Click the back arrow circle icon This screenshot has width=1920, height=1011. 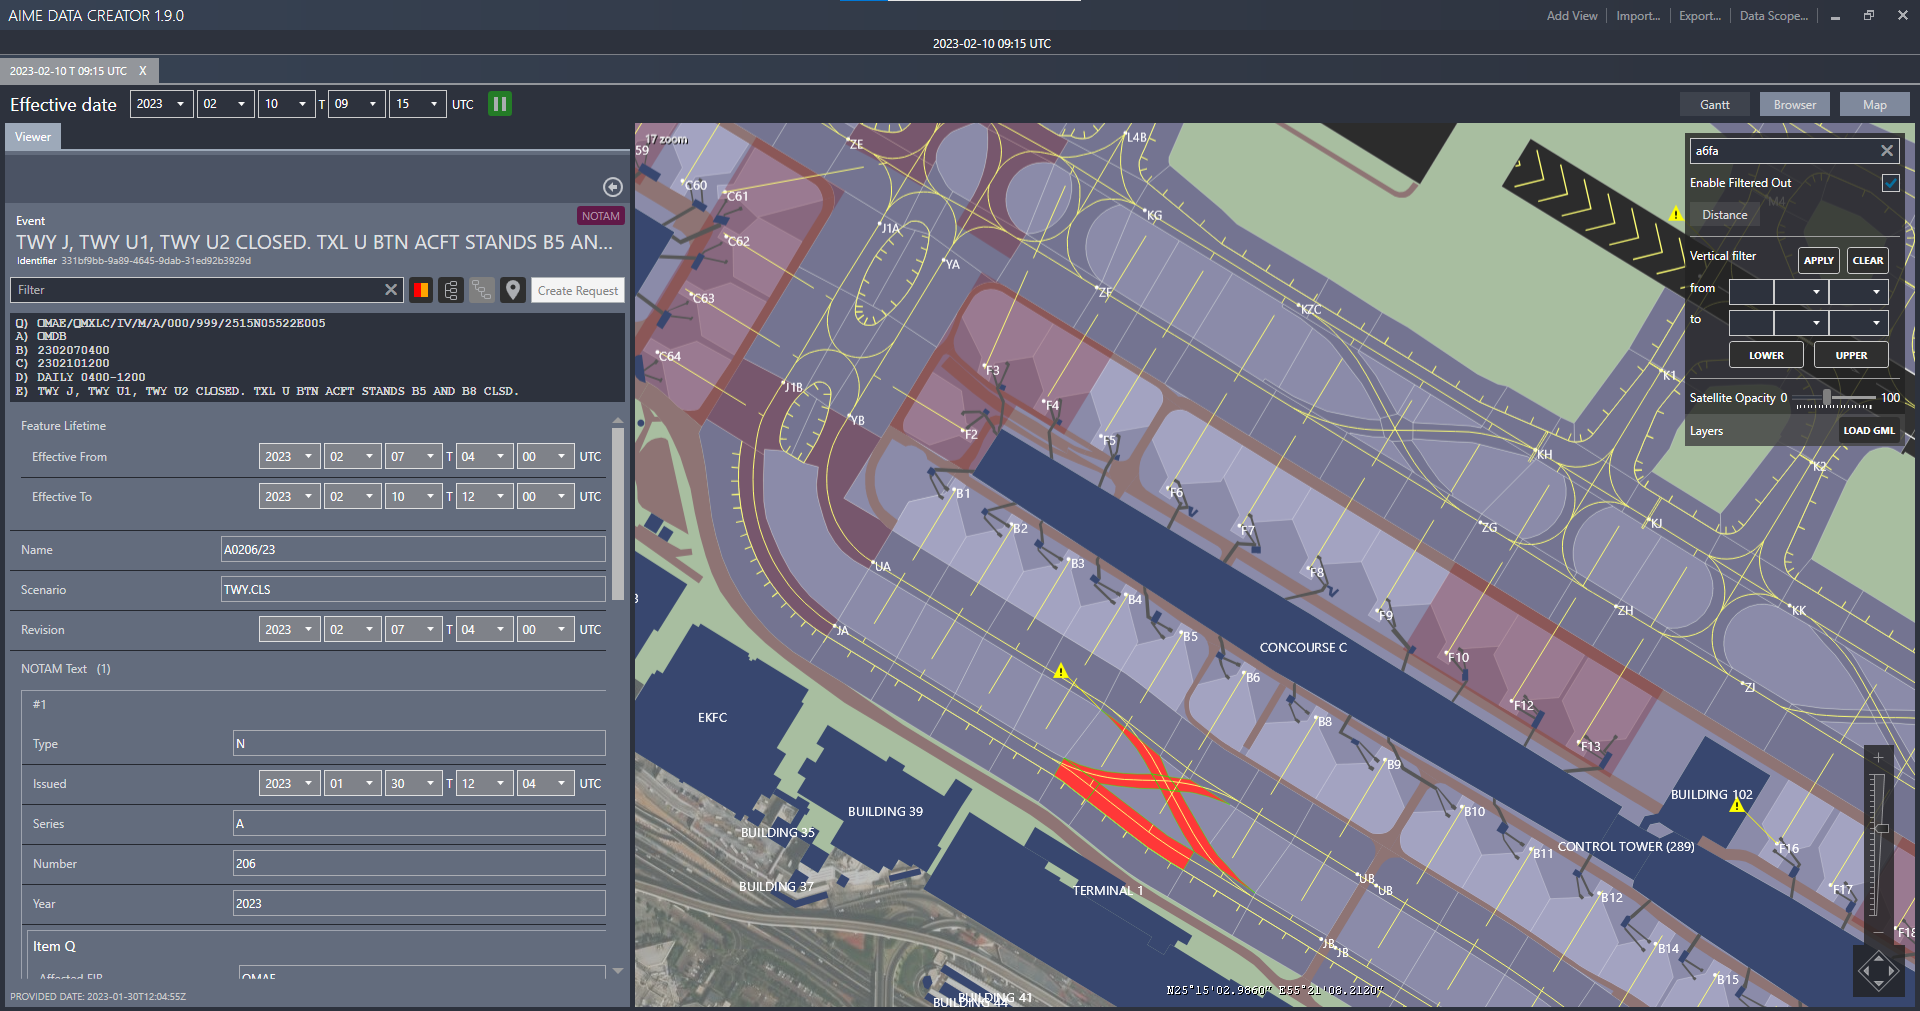[x=613, y=187]
